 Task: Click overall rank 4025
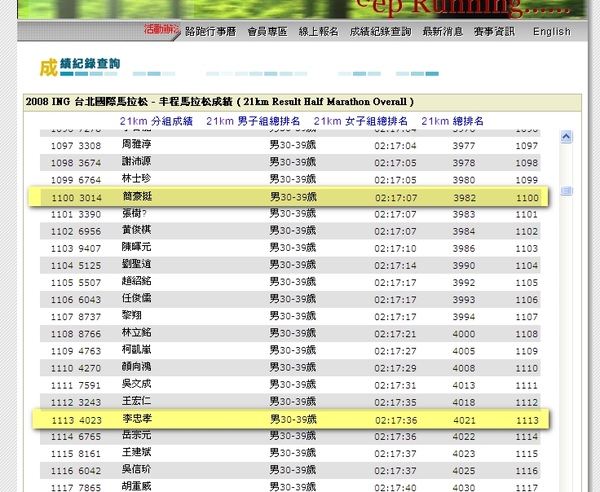tap(464, 471)
